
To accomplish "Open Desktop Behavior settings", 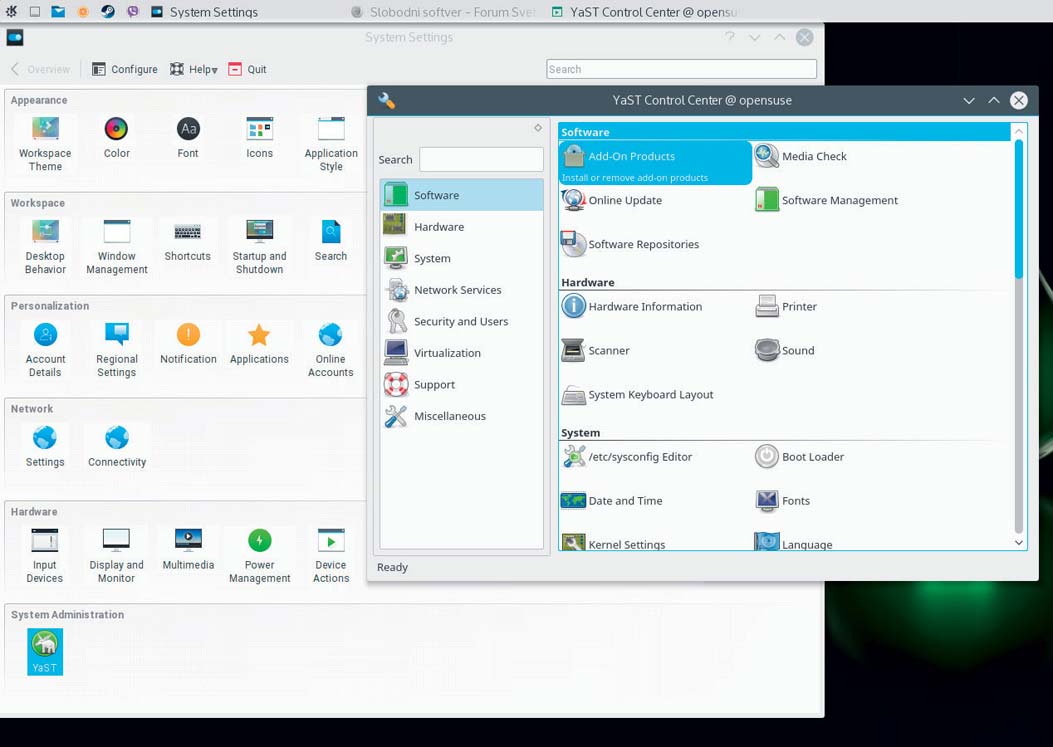I will coord(45,247).
